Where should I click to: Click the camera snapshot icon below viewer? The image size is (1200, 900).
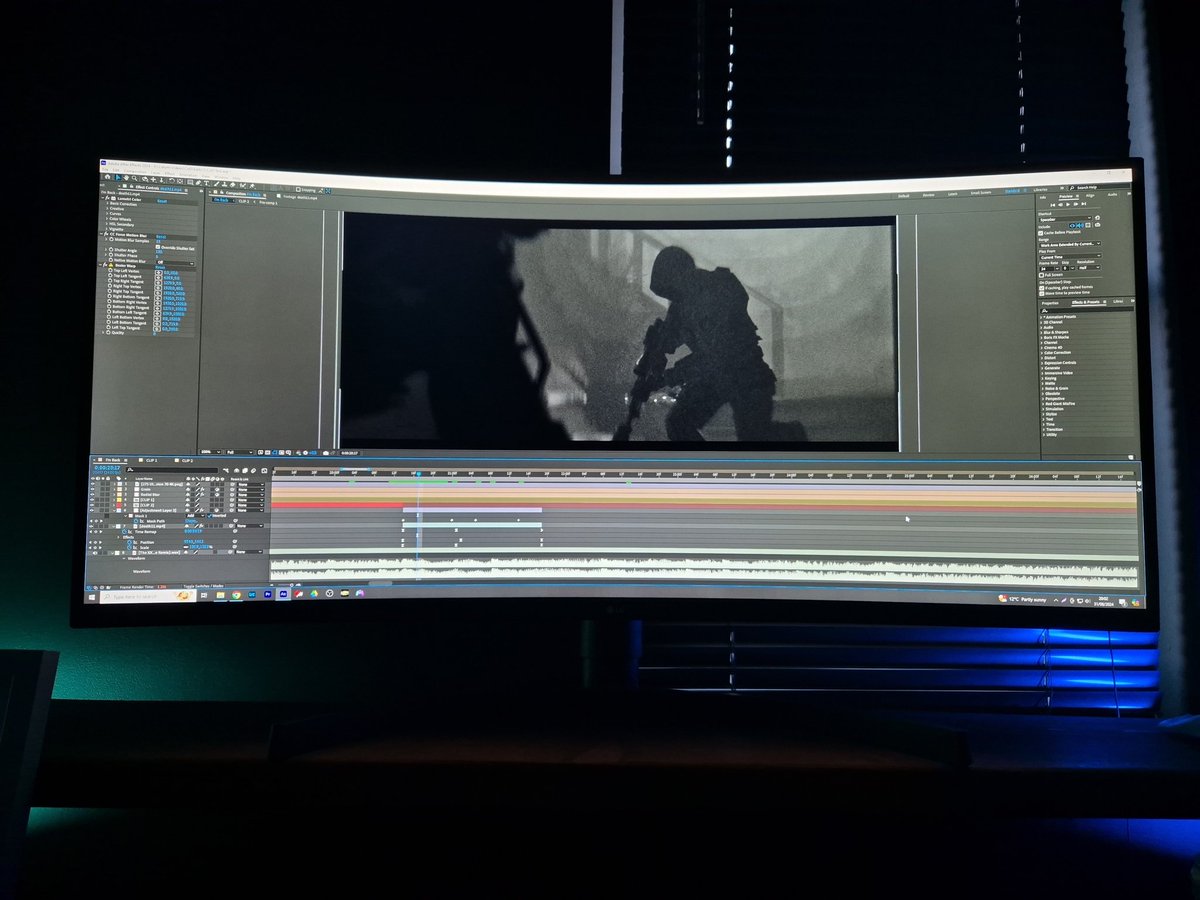click(x=326, y=453)
